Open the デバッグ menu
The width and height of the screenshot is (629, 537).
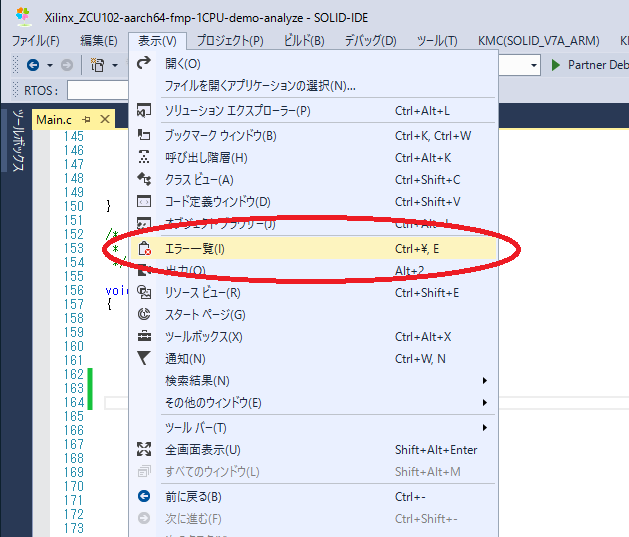tap(370, 41)
